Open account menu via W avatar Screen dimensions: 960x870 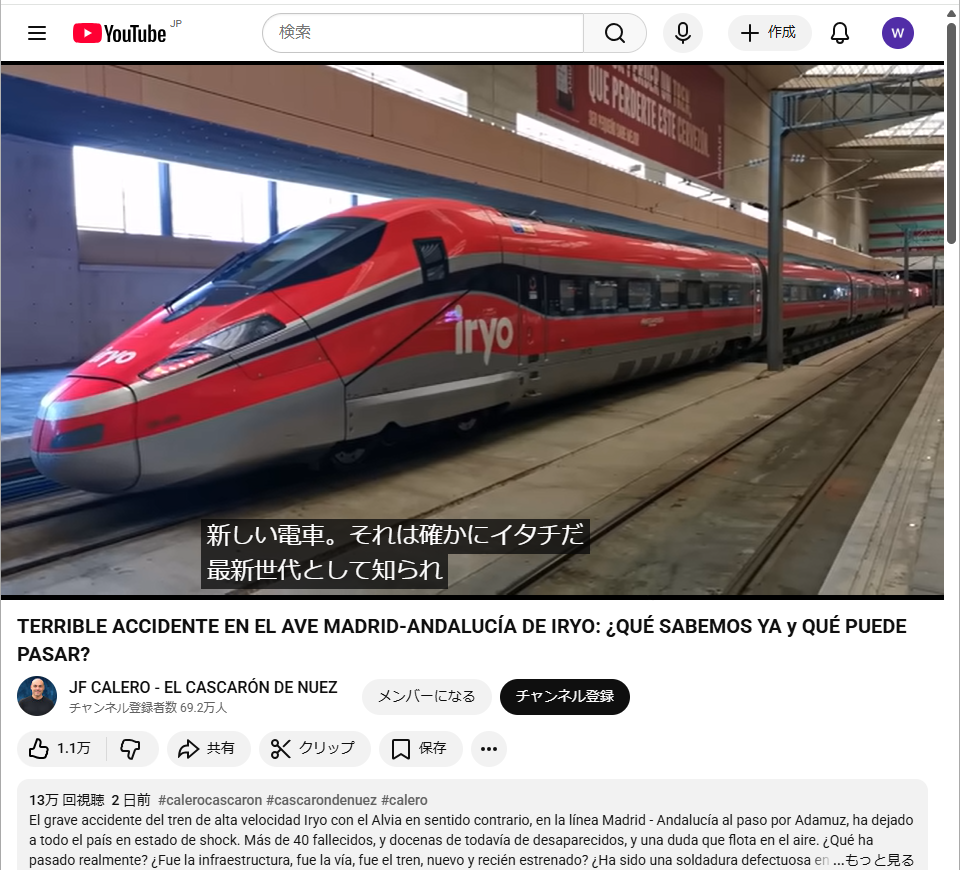pyautogui.click(x=898, y=33)
